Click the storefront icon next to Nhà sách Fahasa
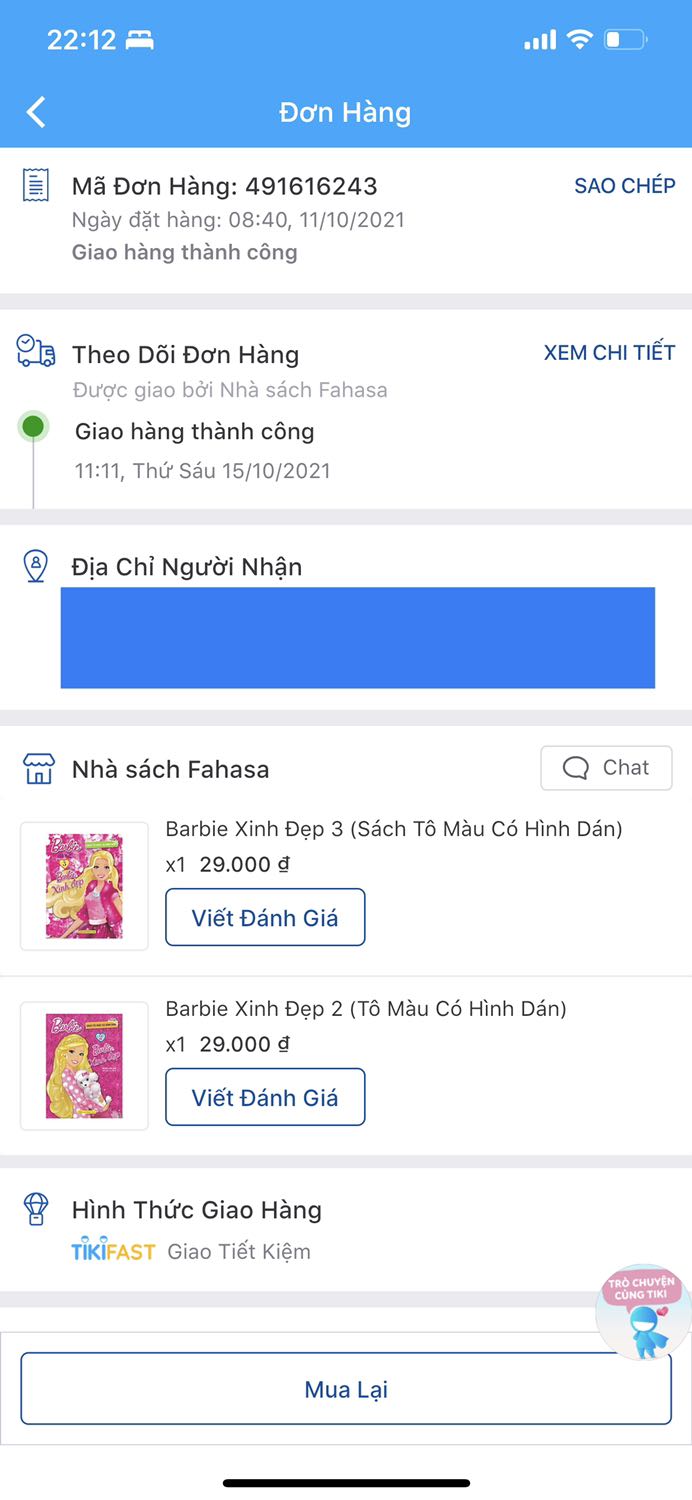The width and height of the screenshot is (692, 1500). click(x=36, y=768)
